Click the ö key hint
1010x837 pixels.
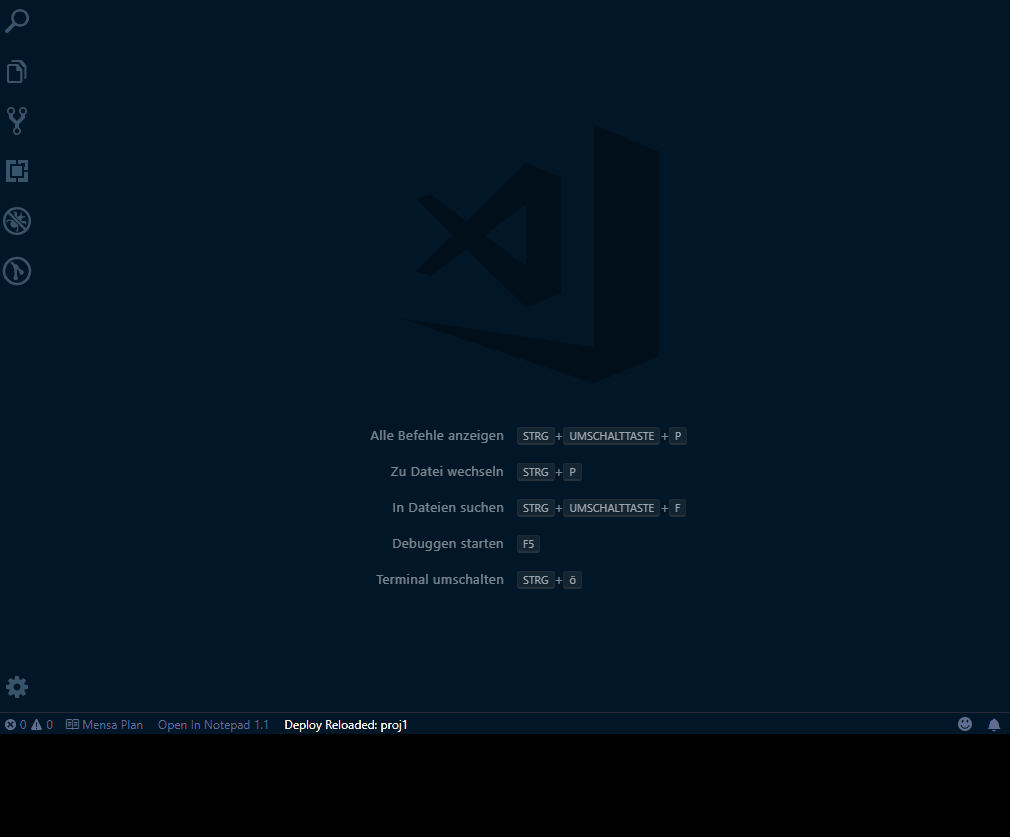click(573, 580)
